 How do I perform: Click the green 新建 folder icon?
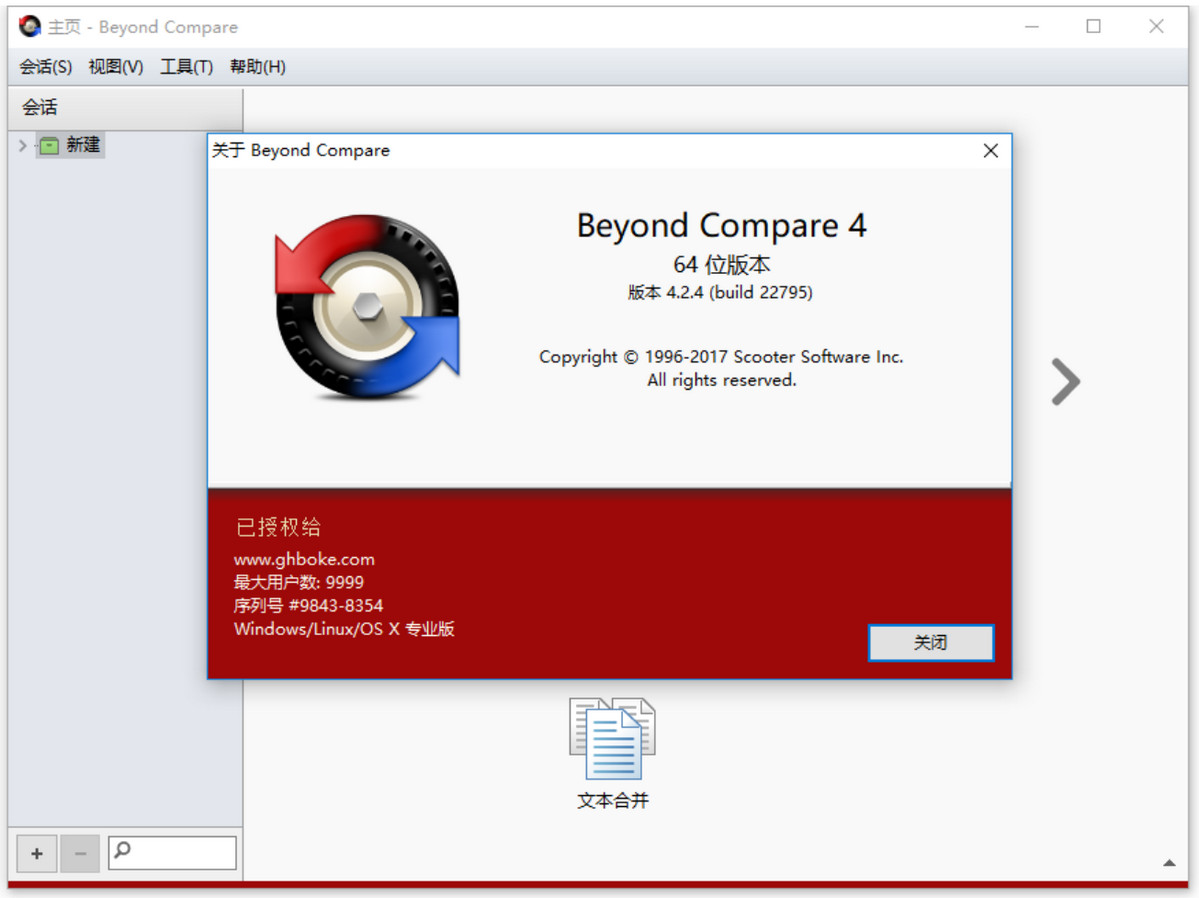49,145
